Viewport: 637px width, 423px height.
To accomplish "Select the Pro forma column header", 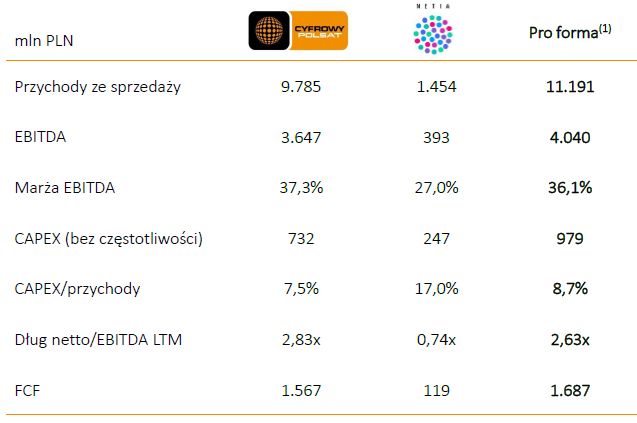I will point(569,33).
